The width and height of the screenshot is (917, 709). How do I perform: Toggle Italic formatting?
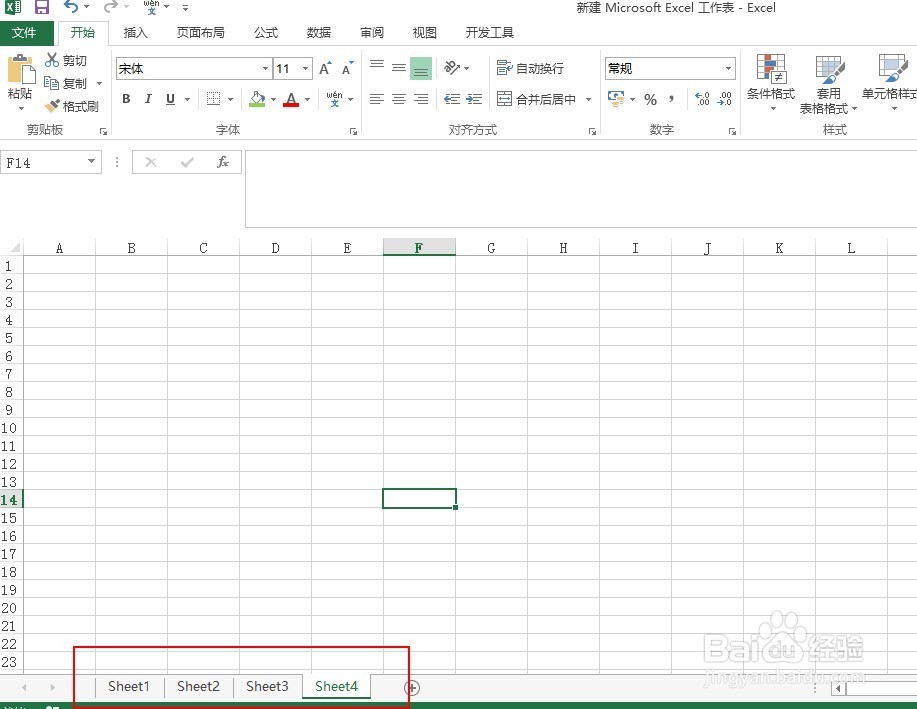coord(148,99)
